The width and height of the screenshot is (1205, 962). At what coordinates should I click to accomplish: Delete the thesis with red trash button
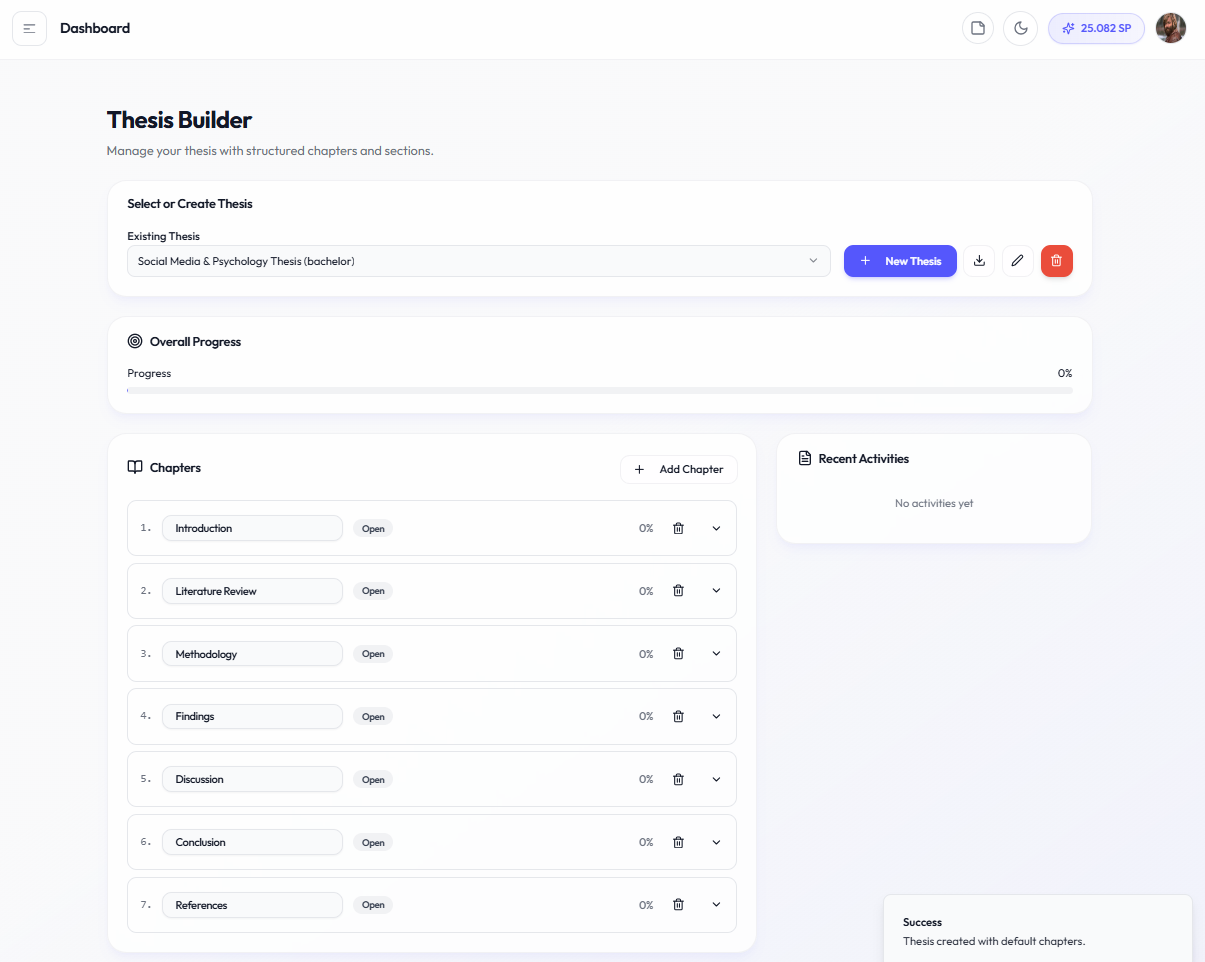coord(1056,261)
